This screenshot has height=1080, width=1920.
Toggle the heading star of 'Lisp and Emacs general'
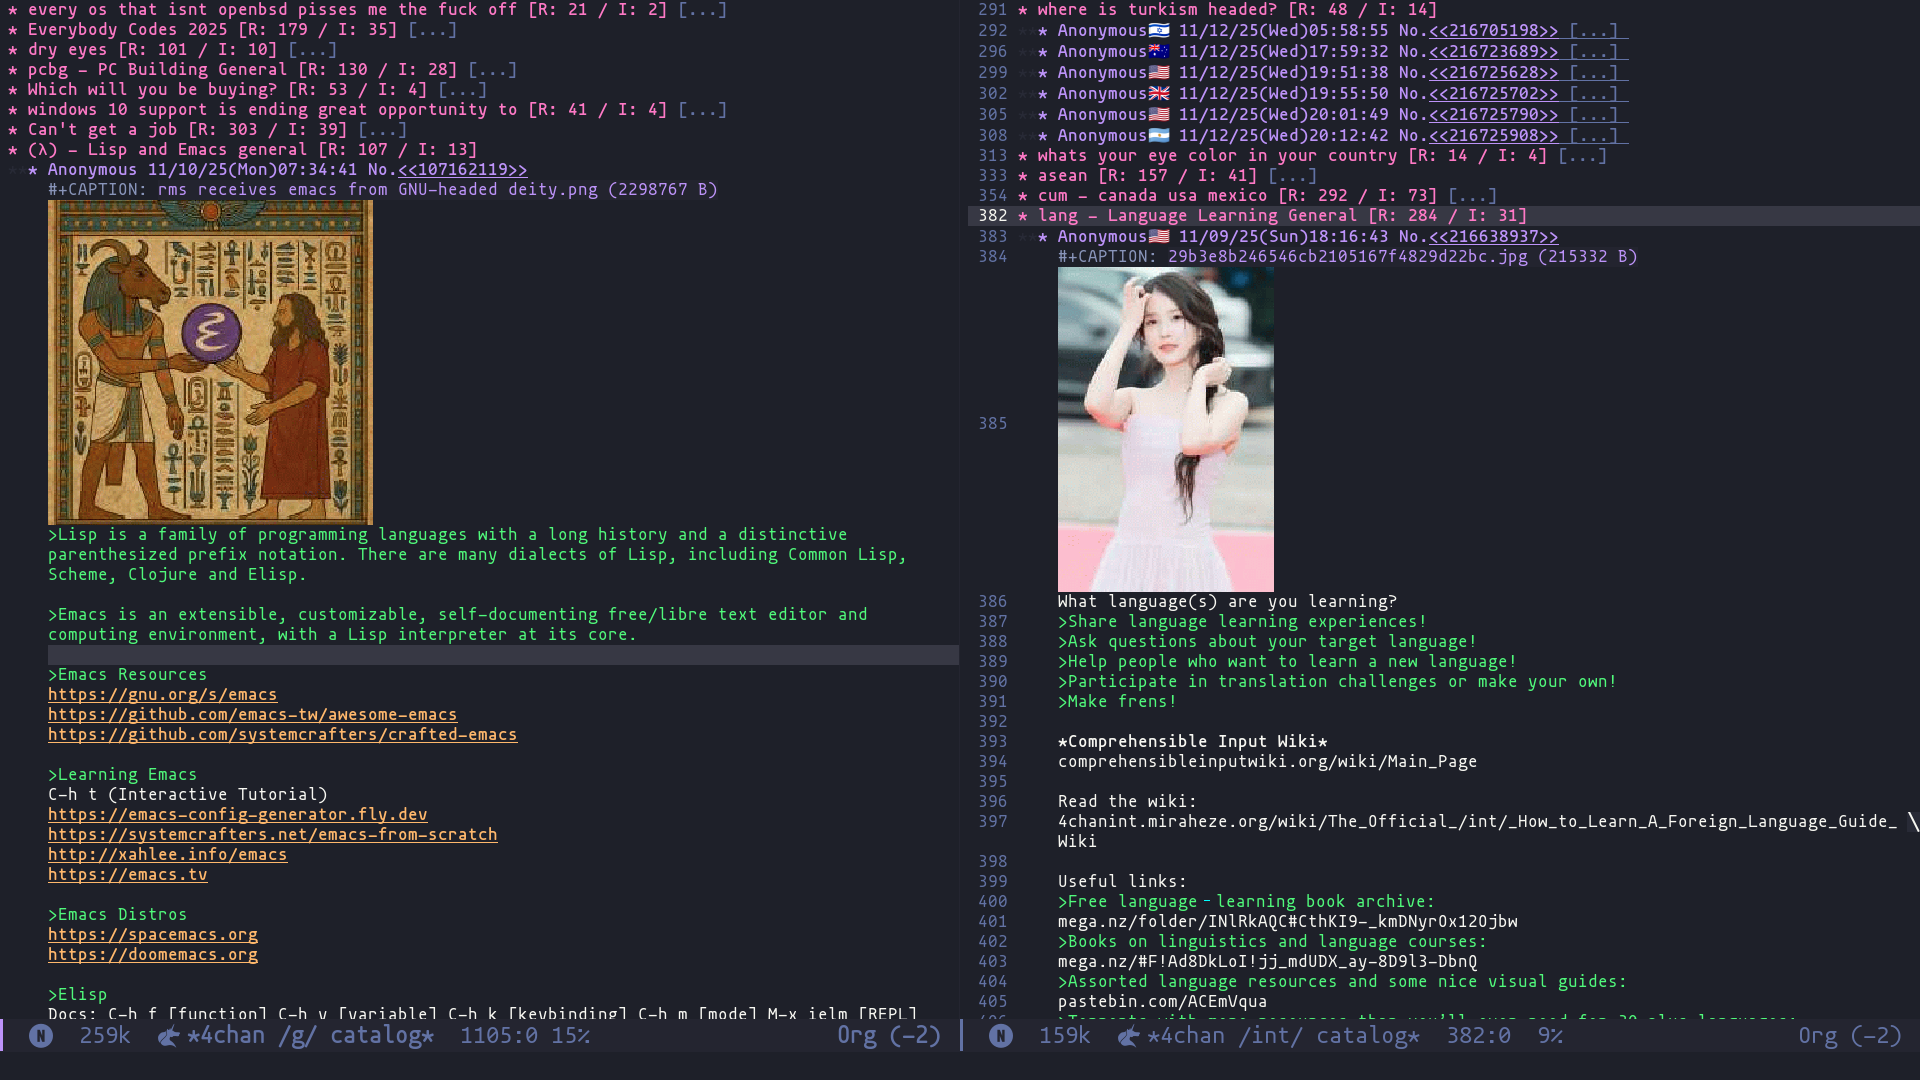point(13,150)
